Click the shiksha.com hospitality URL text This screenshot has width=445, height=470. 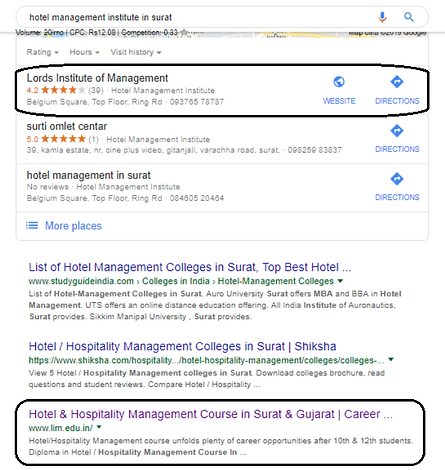pyautogui.click(x=206, y=360)
